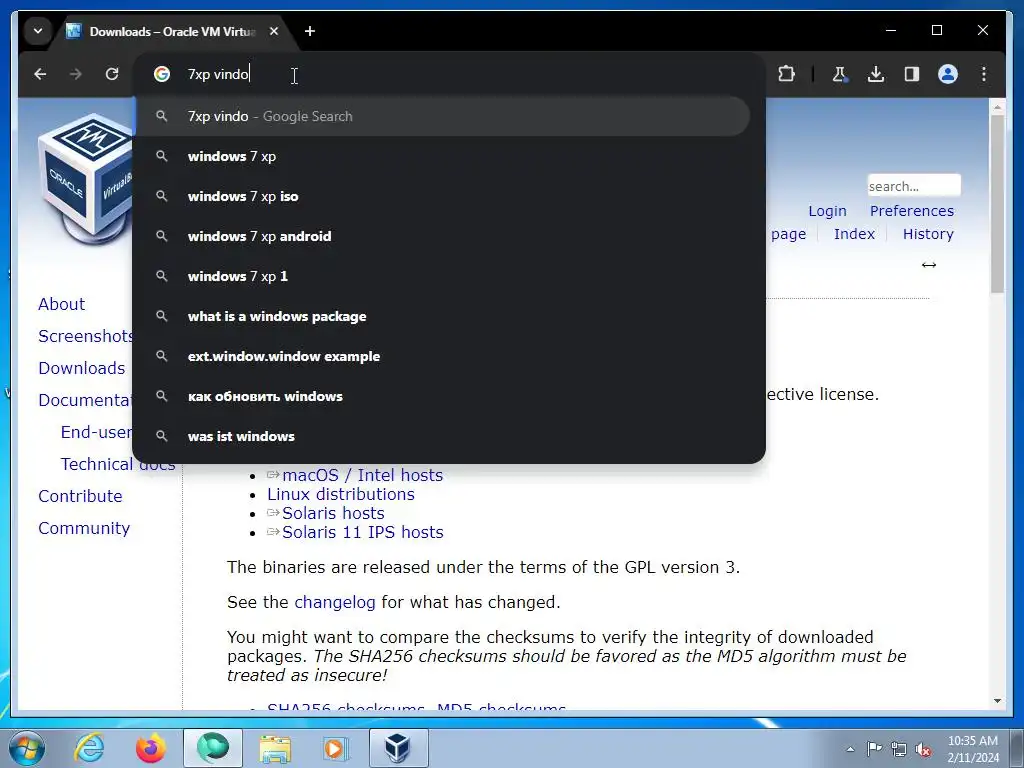The height and width of the screenshot is (768, 1024).
Task: Close the Downloads – Oracle VM VirtualBox tab
Action: (x=274, y=31)
